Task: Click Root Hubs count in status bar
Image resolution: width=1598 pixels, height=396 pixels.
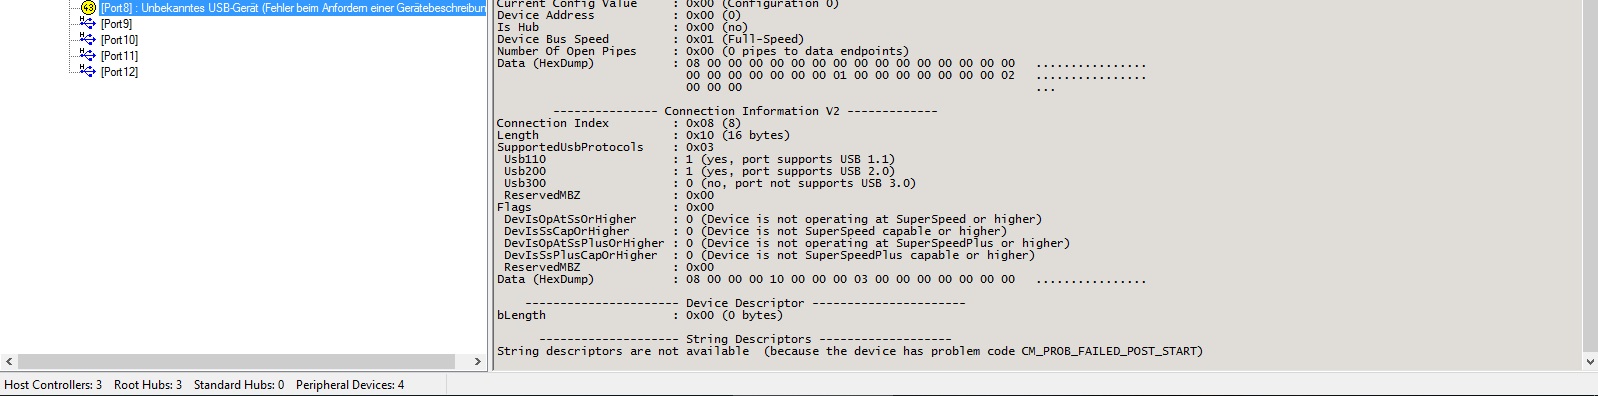Action: click(148, 385)
